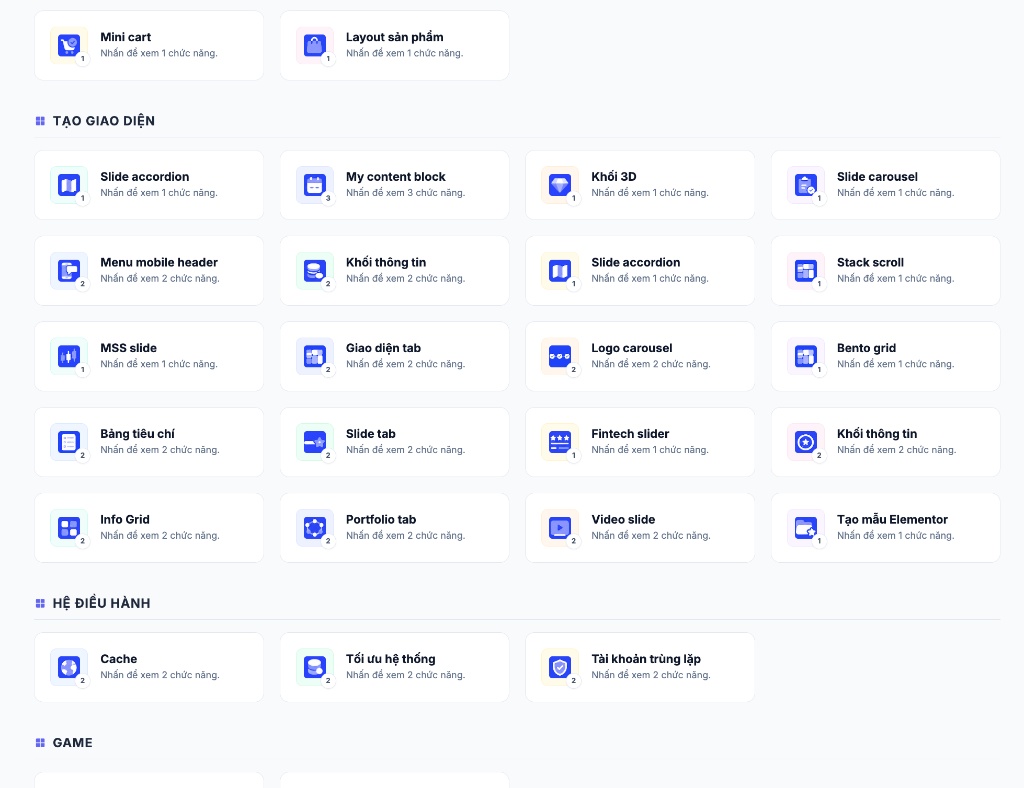The width and height of the screenshot is (1024, 788).
Task: Click the TẠO GIAO DIỆN section heading
Action: (x=104, y=121)
